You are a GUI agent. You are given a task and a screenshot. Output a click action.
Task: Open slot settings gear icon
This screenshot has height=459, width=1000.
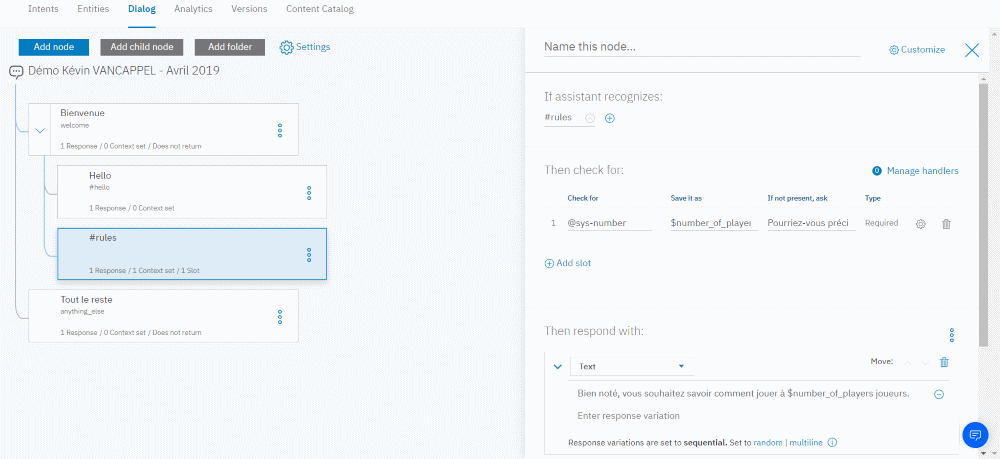920,224
